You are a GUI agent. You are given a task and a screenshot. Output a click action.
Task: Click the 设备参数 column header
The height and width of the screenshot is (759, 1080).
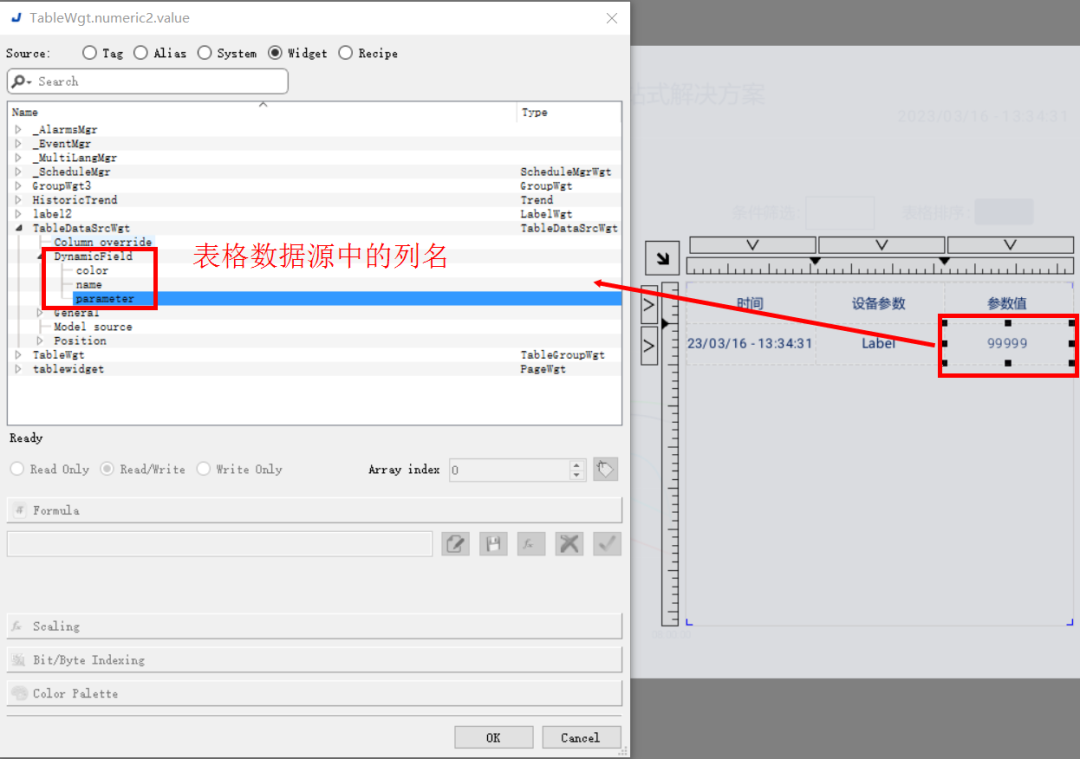(879, 304)
